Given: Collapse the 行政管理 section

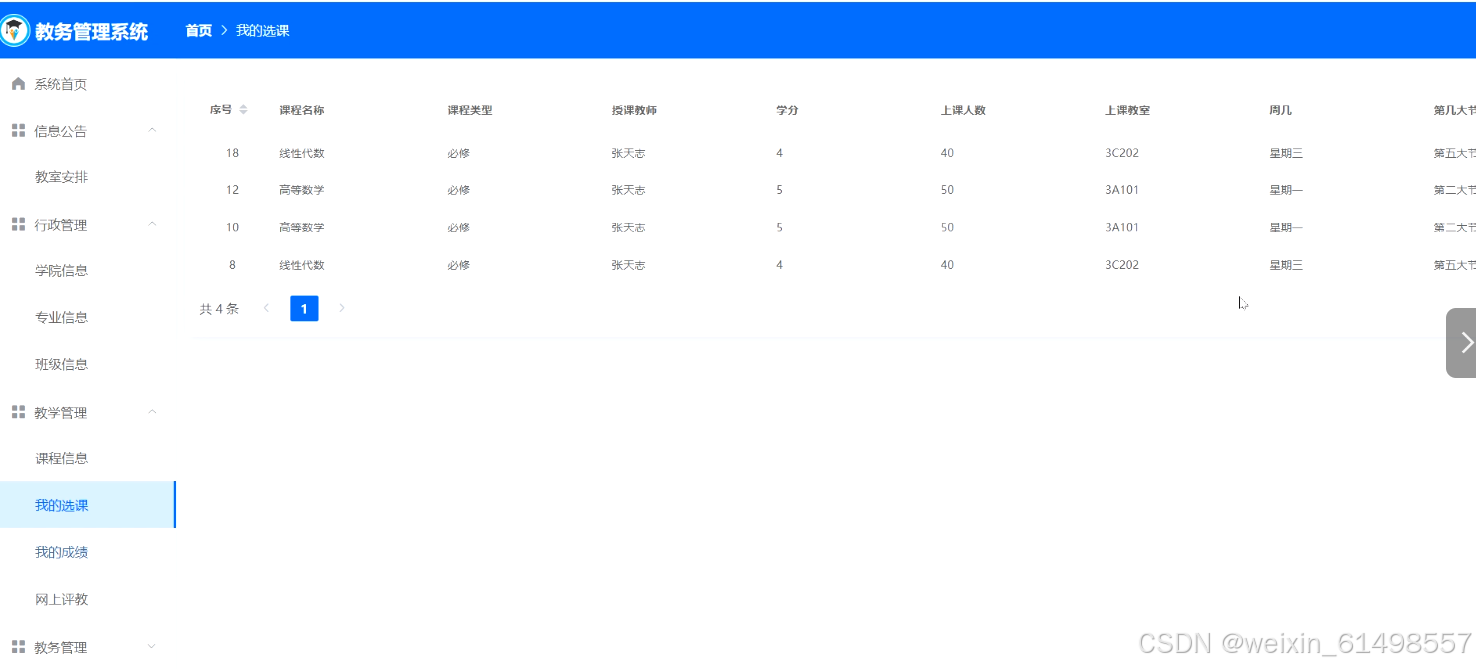Looking at the screenshot, I should point(152,224).
